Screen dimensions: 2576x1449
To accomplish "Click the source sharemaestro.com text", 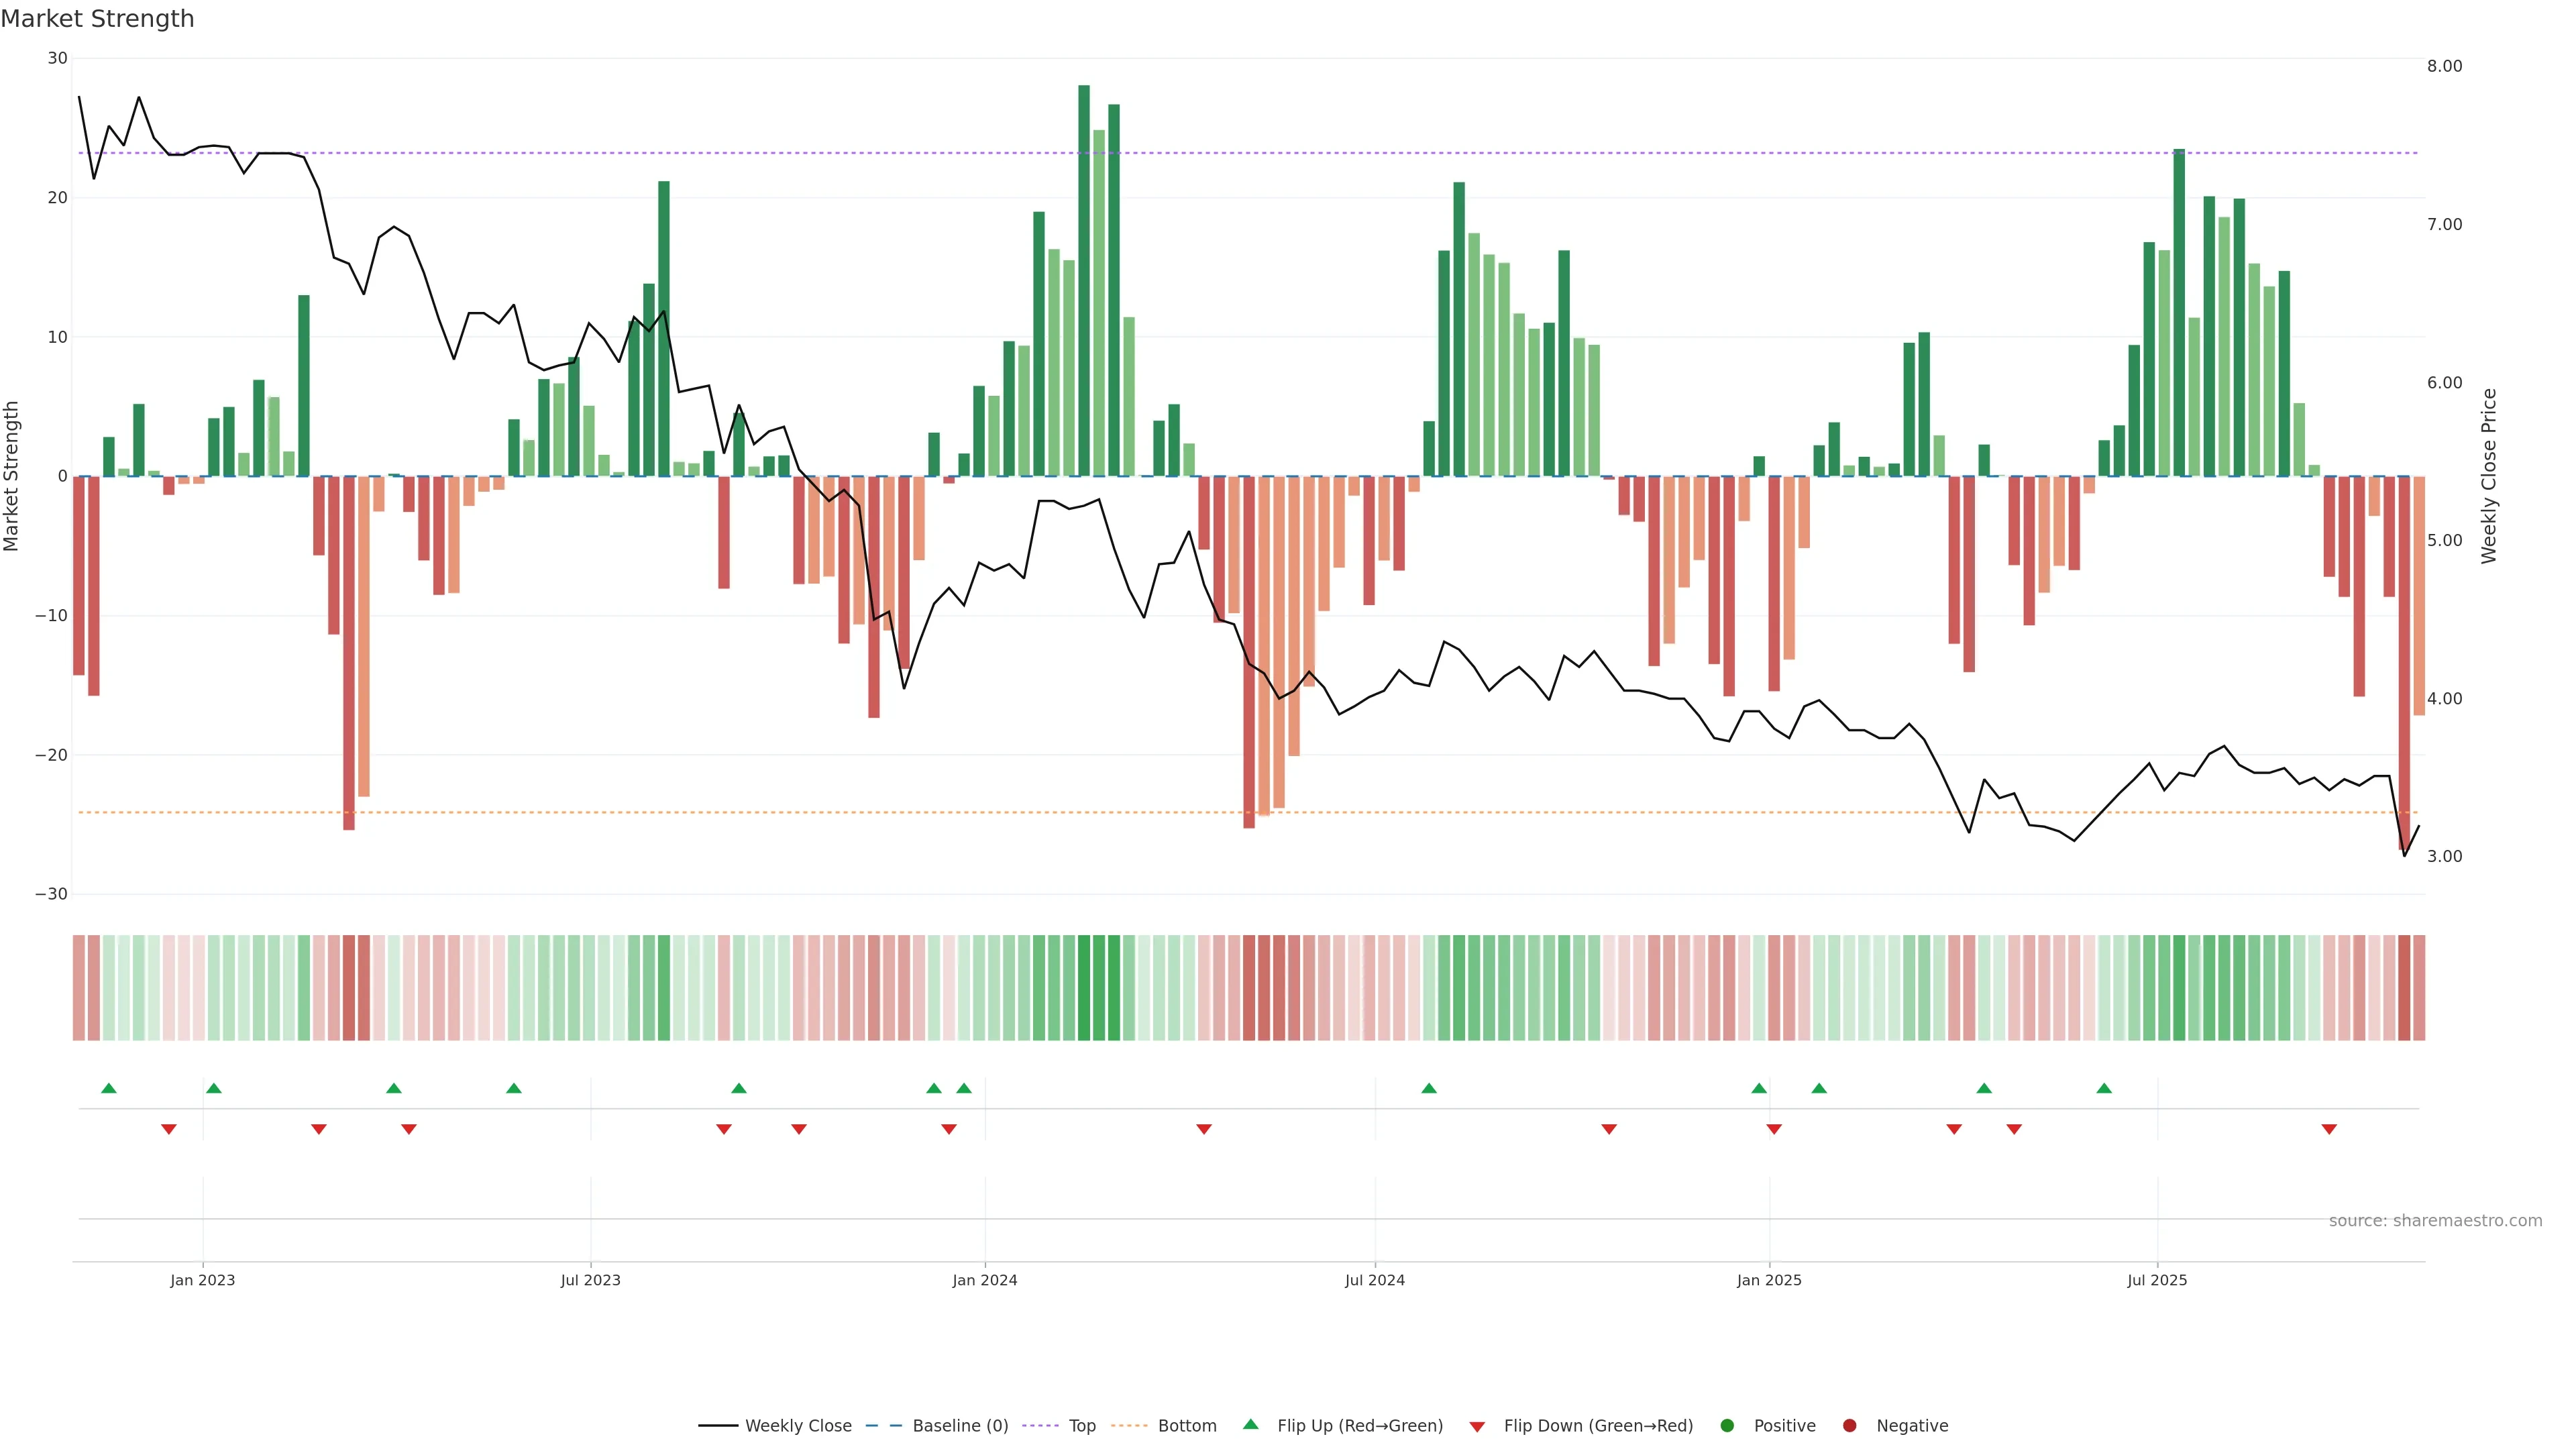I will click(x=2435, y=1220).
